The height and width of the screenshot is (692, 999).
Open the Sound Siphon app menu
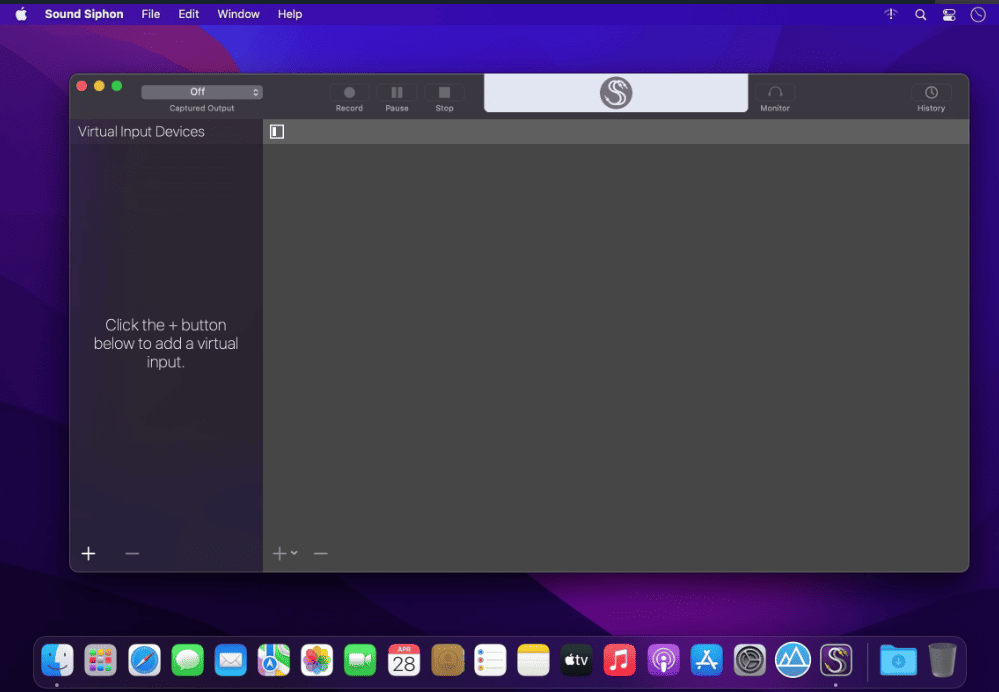pyautogui.click(x=84, y=14)
